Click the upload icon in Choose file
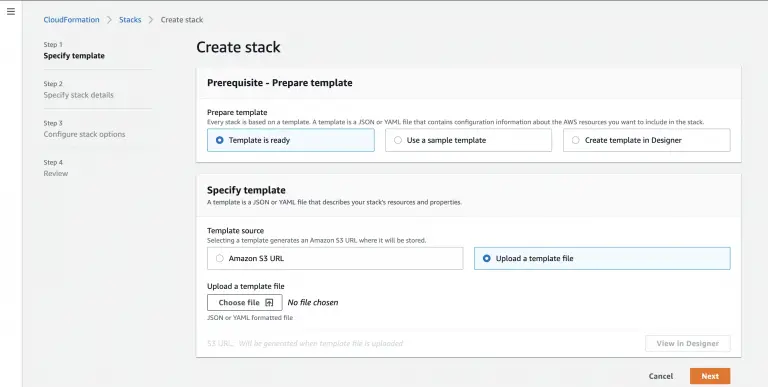 269,303
